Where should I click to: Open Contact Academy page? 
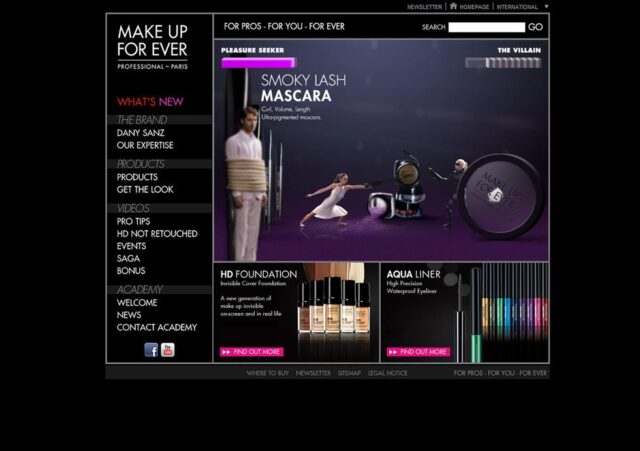click(157, 327)
